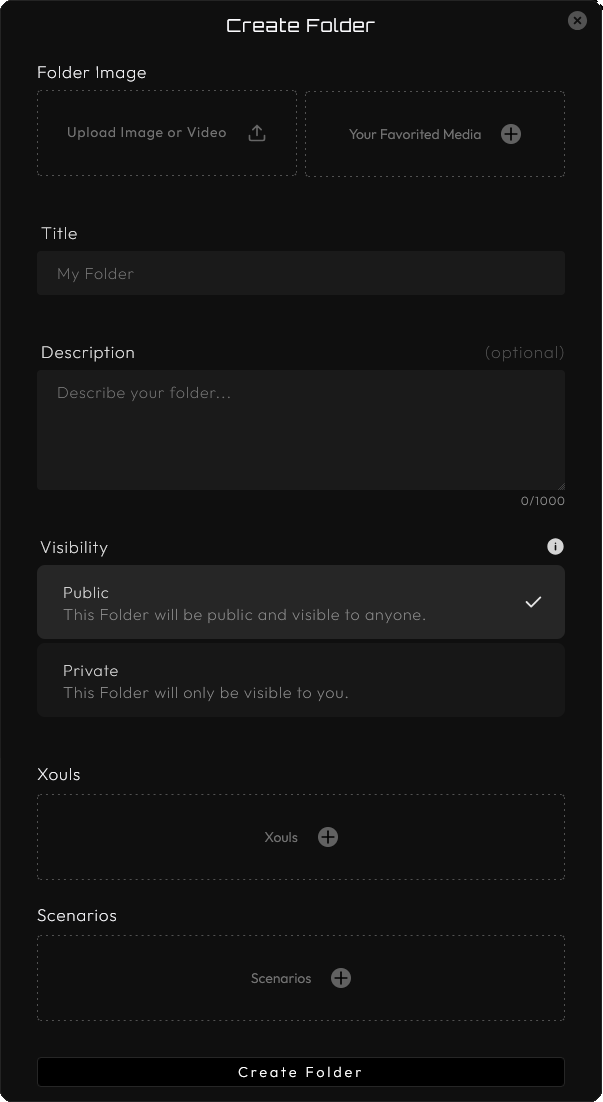Image resolution: width=603 pixels, height=1102 pixels.
Task: Click the Create Folder button
Action: pos(300,1072)
